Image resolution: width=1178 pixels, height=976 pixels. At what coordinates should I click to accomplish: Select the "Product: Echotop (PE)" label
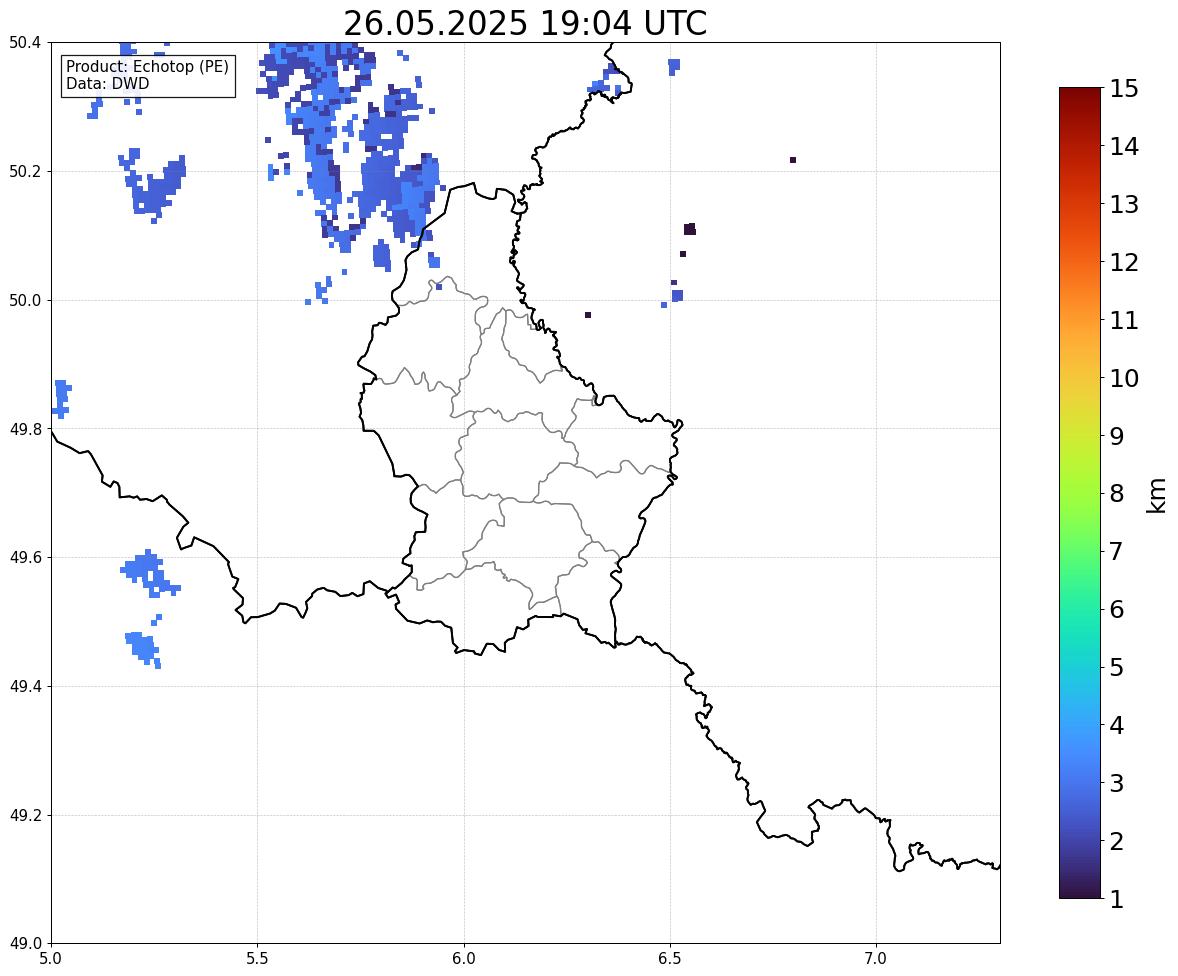point(147,67)
